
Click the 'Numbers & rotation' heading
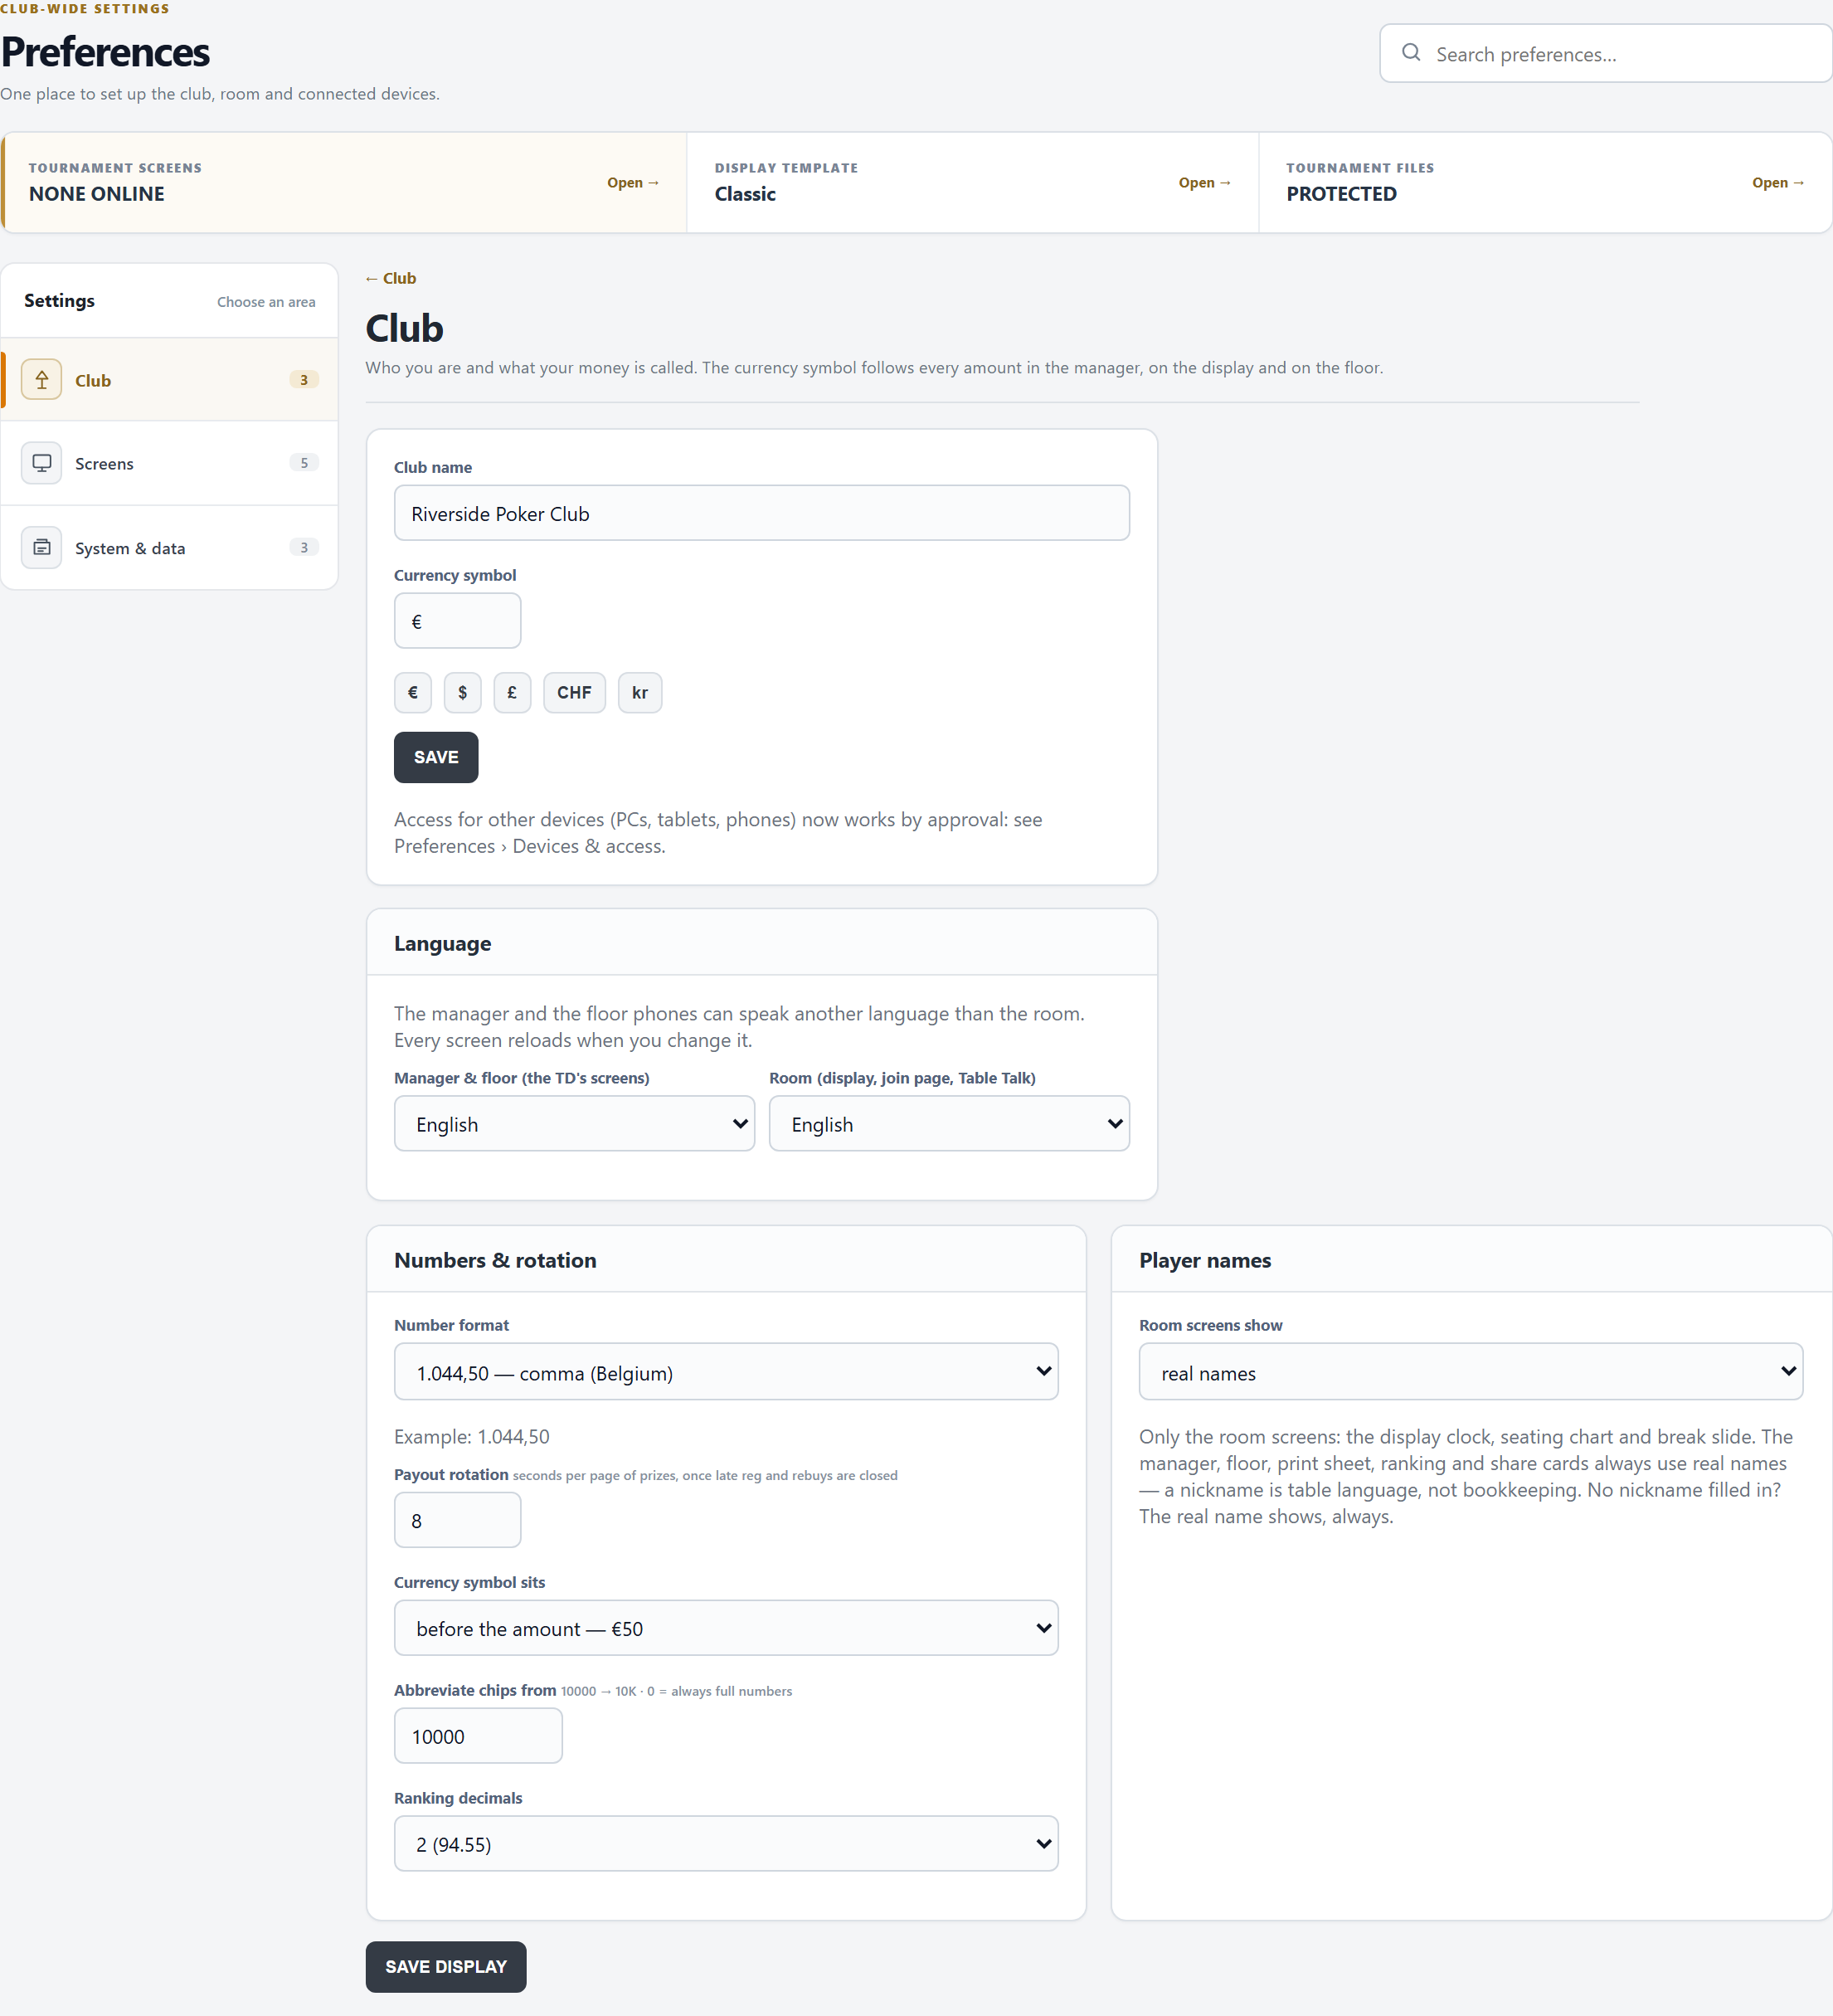click(495, 1260)
